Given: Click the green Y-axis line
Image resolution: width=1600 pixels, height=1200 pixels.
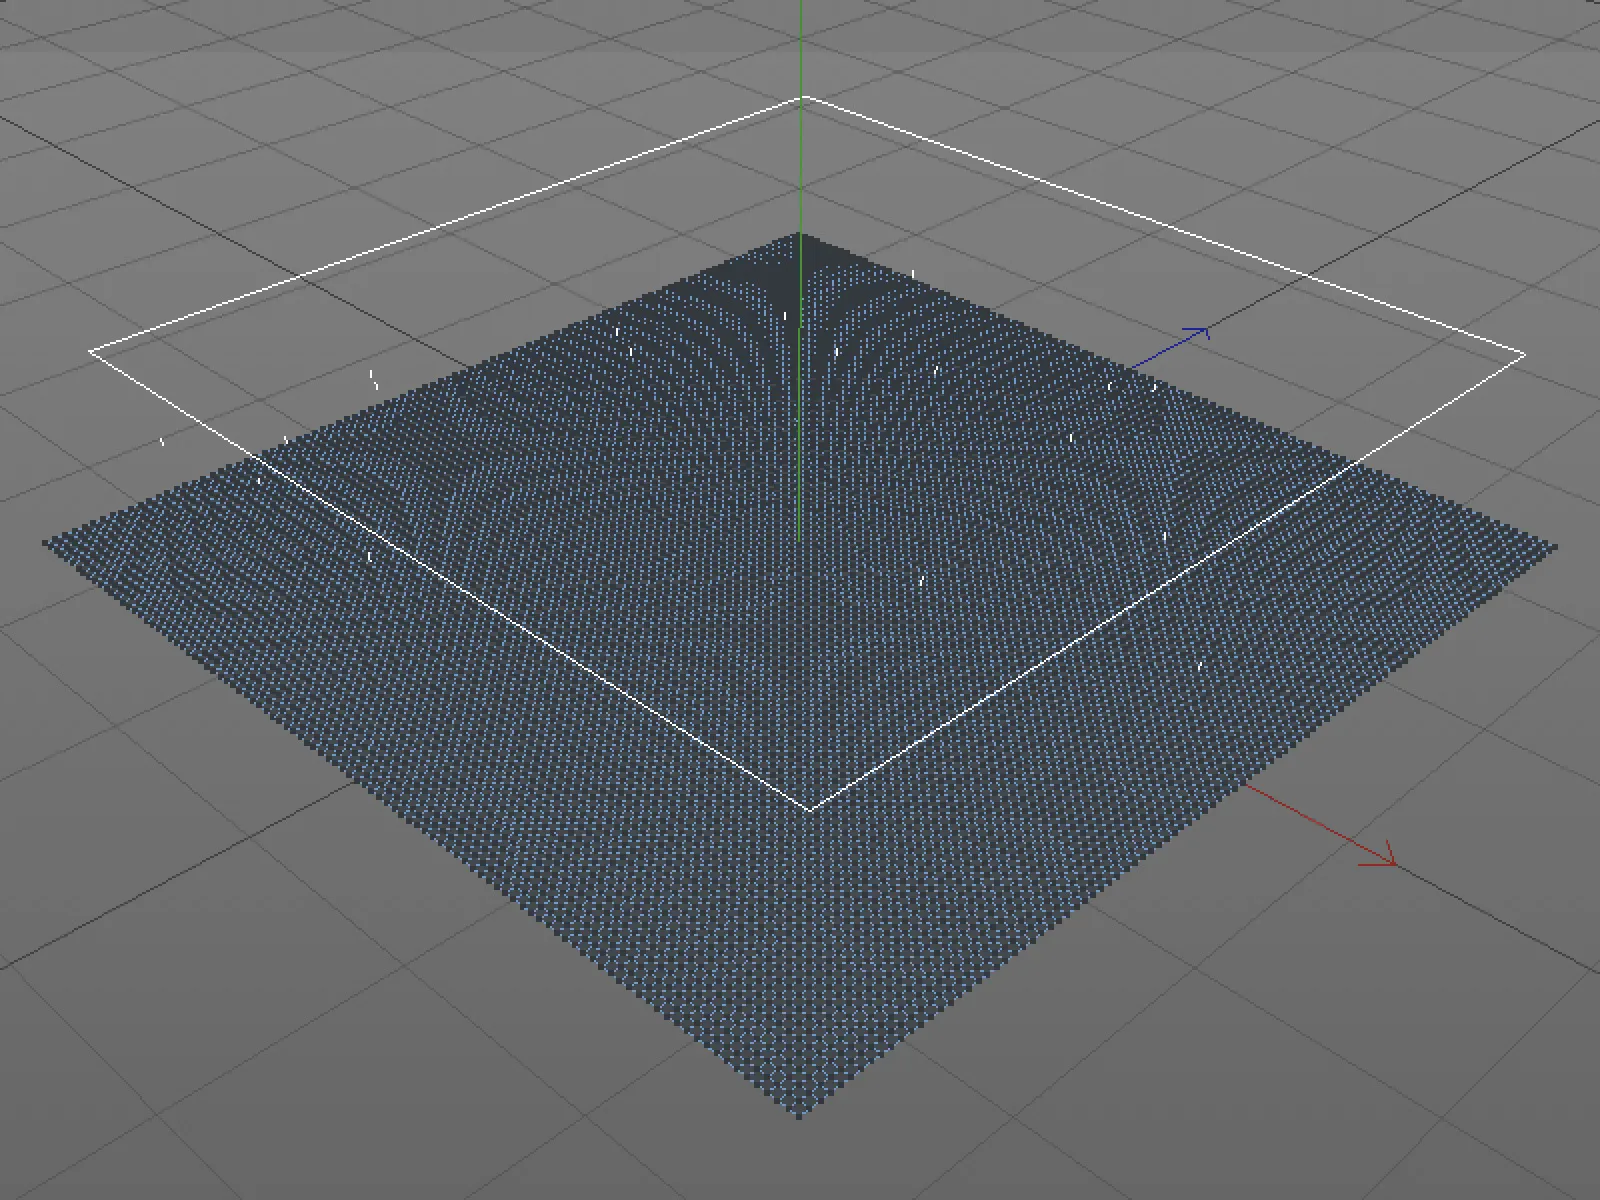Looking at the screenshot, I should pyautogui.click(x=800, y=272).
